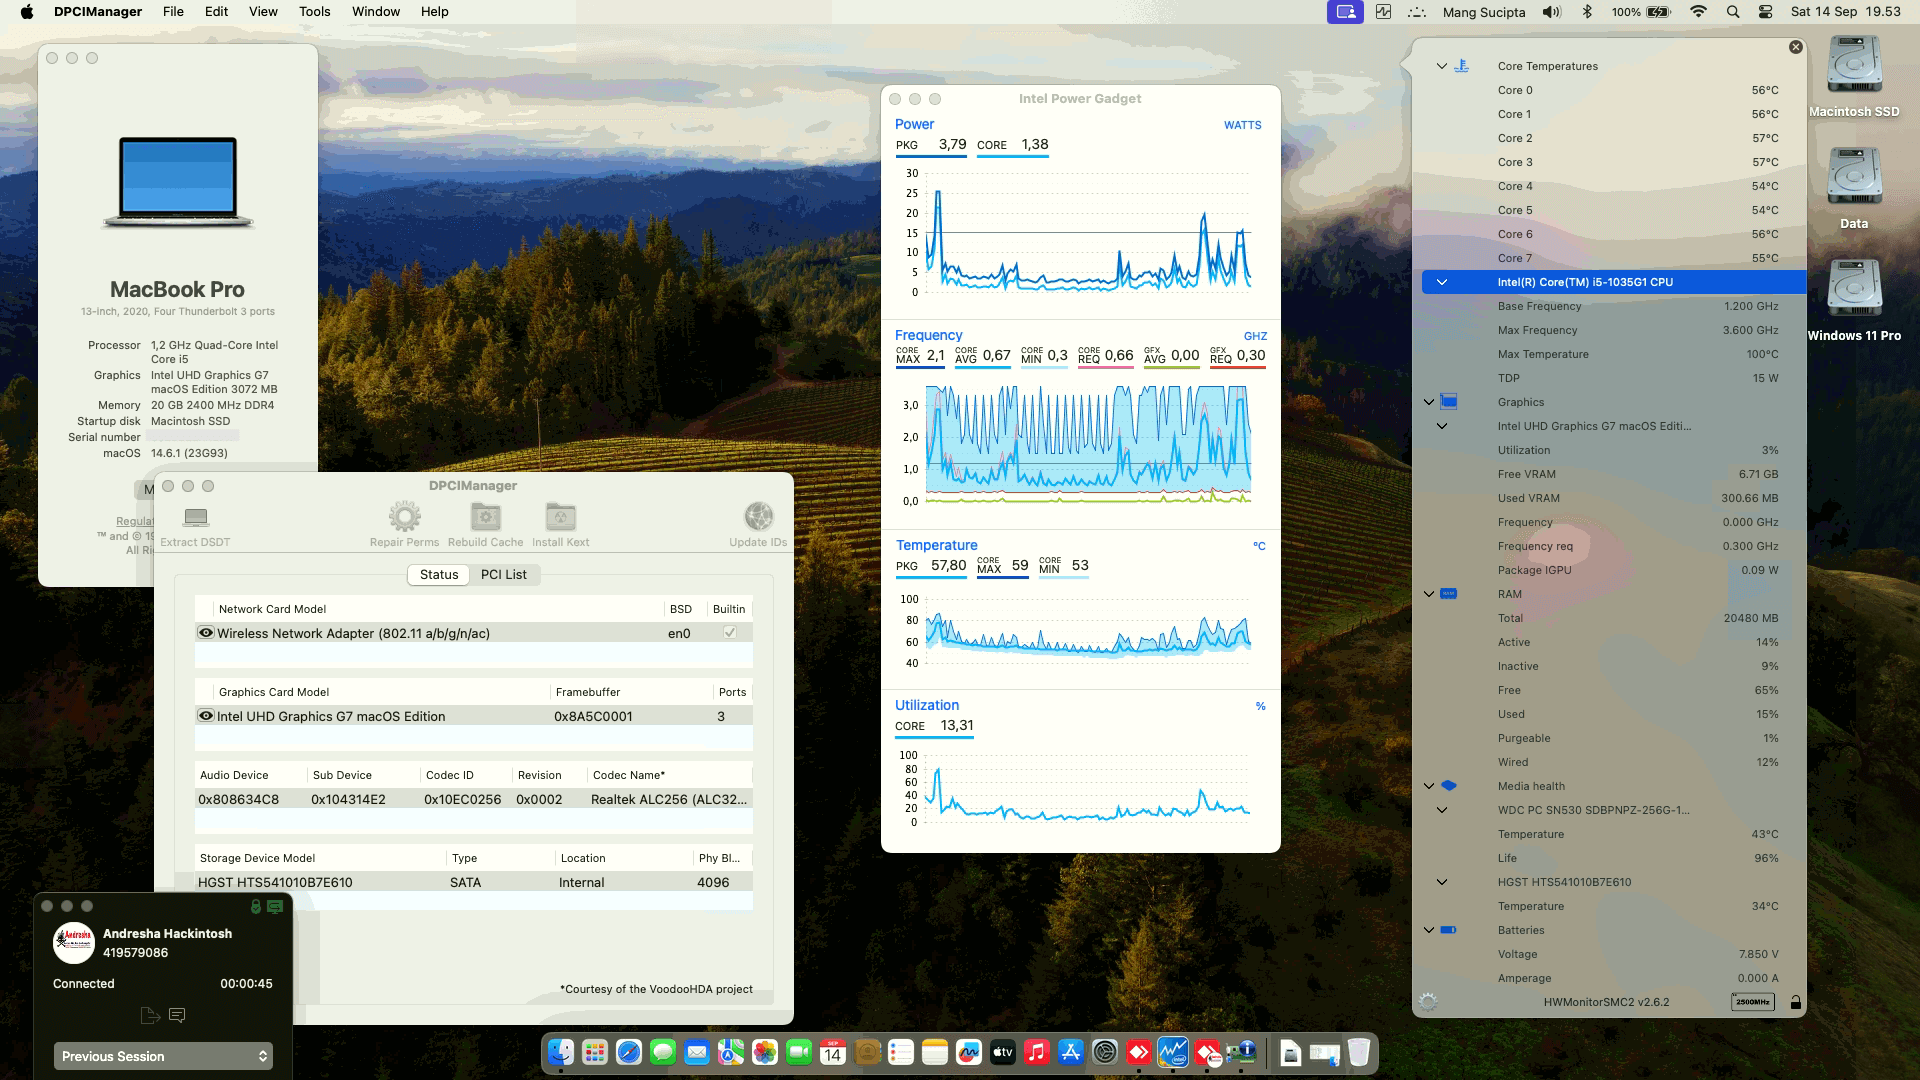1920x1080 pixels.
Task: Open the AnyDesk chat icon
Action: pos(177,1016)
